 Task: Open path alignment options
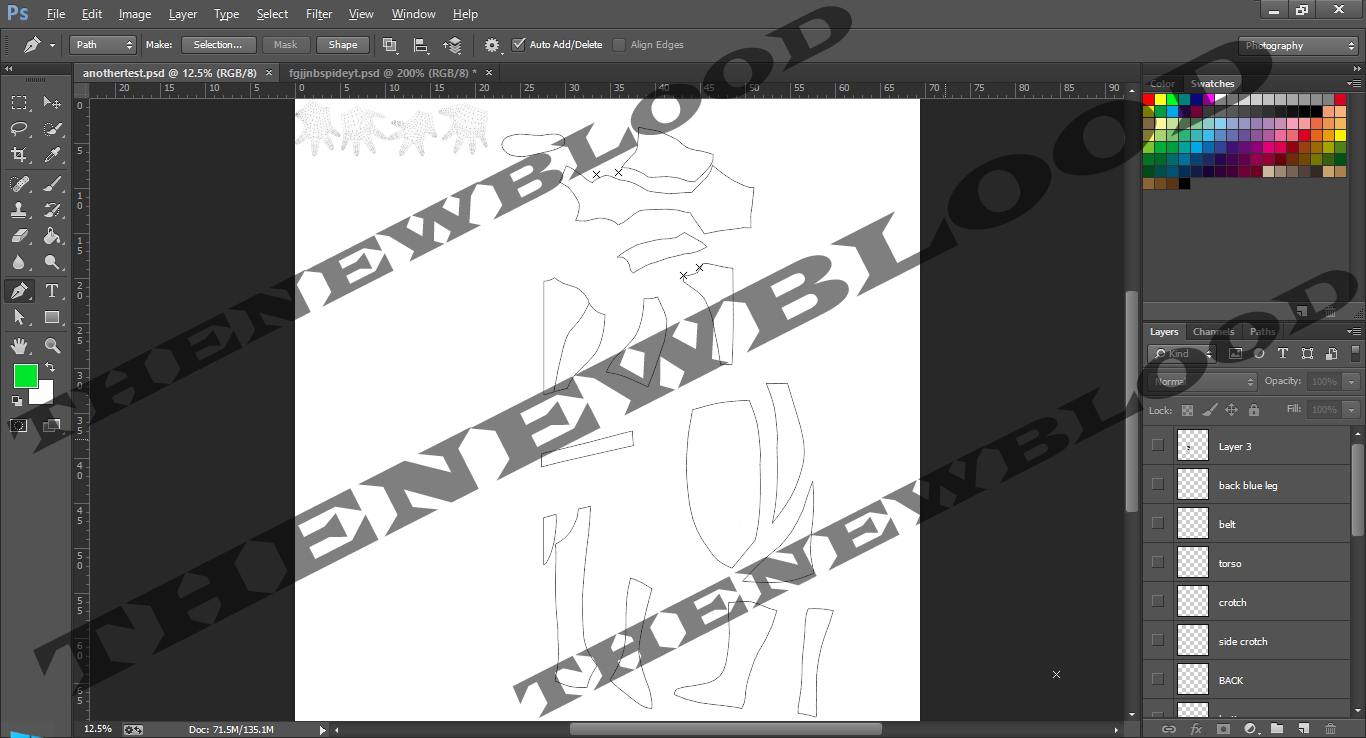(x=421, y=45)
